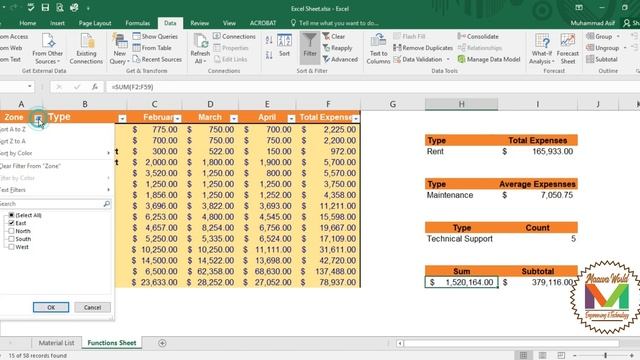Image resolution: width=640 pixels, height=360 pixels.
Task: Open the Total Expenses filter dropdown
Action: (x=356, y=118)
